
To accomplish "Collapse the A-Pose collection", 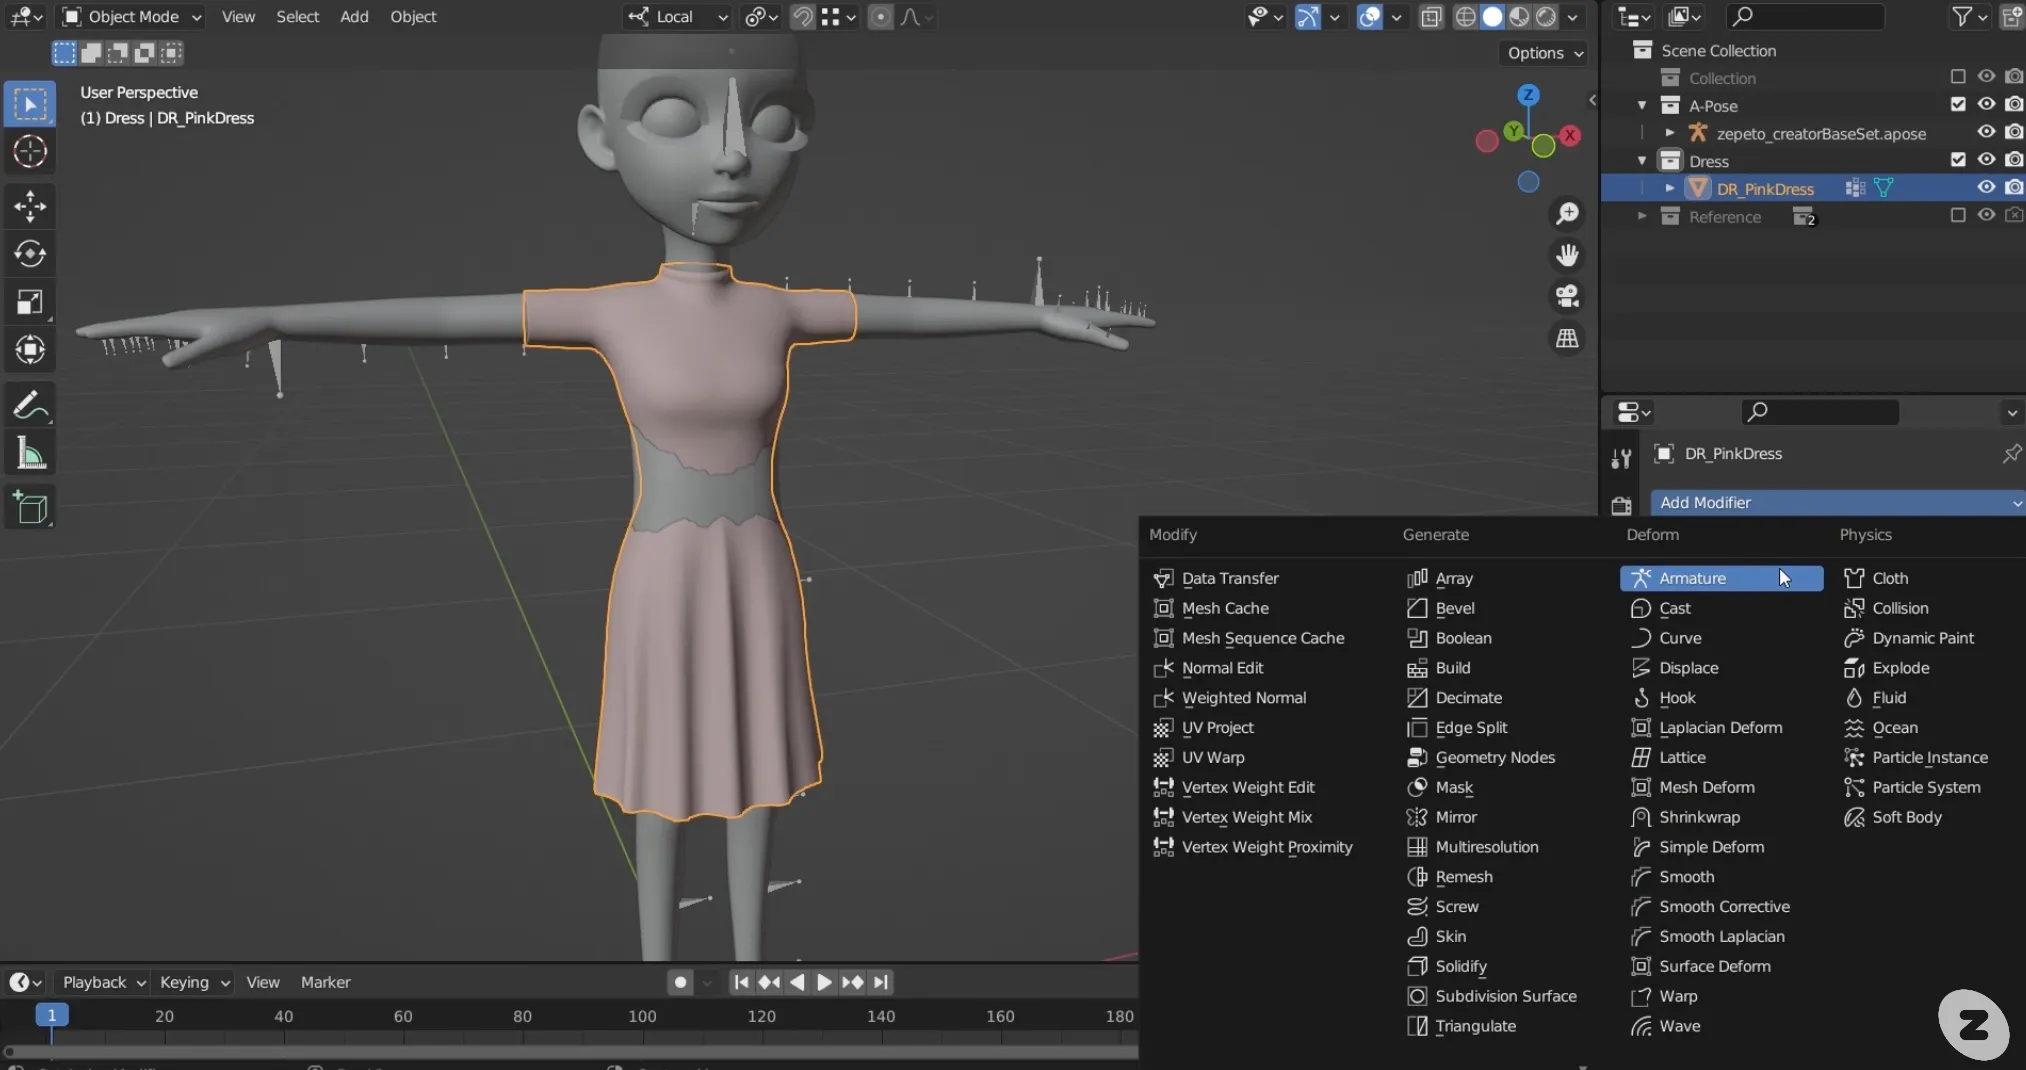I will click(x=1641, y=105).
